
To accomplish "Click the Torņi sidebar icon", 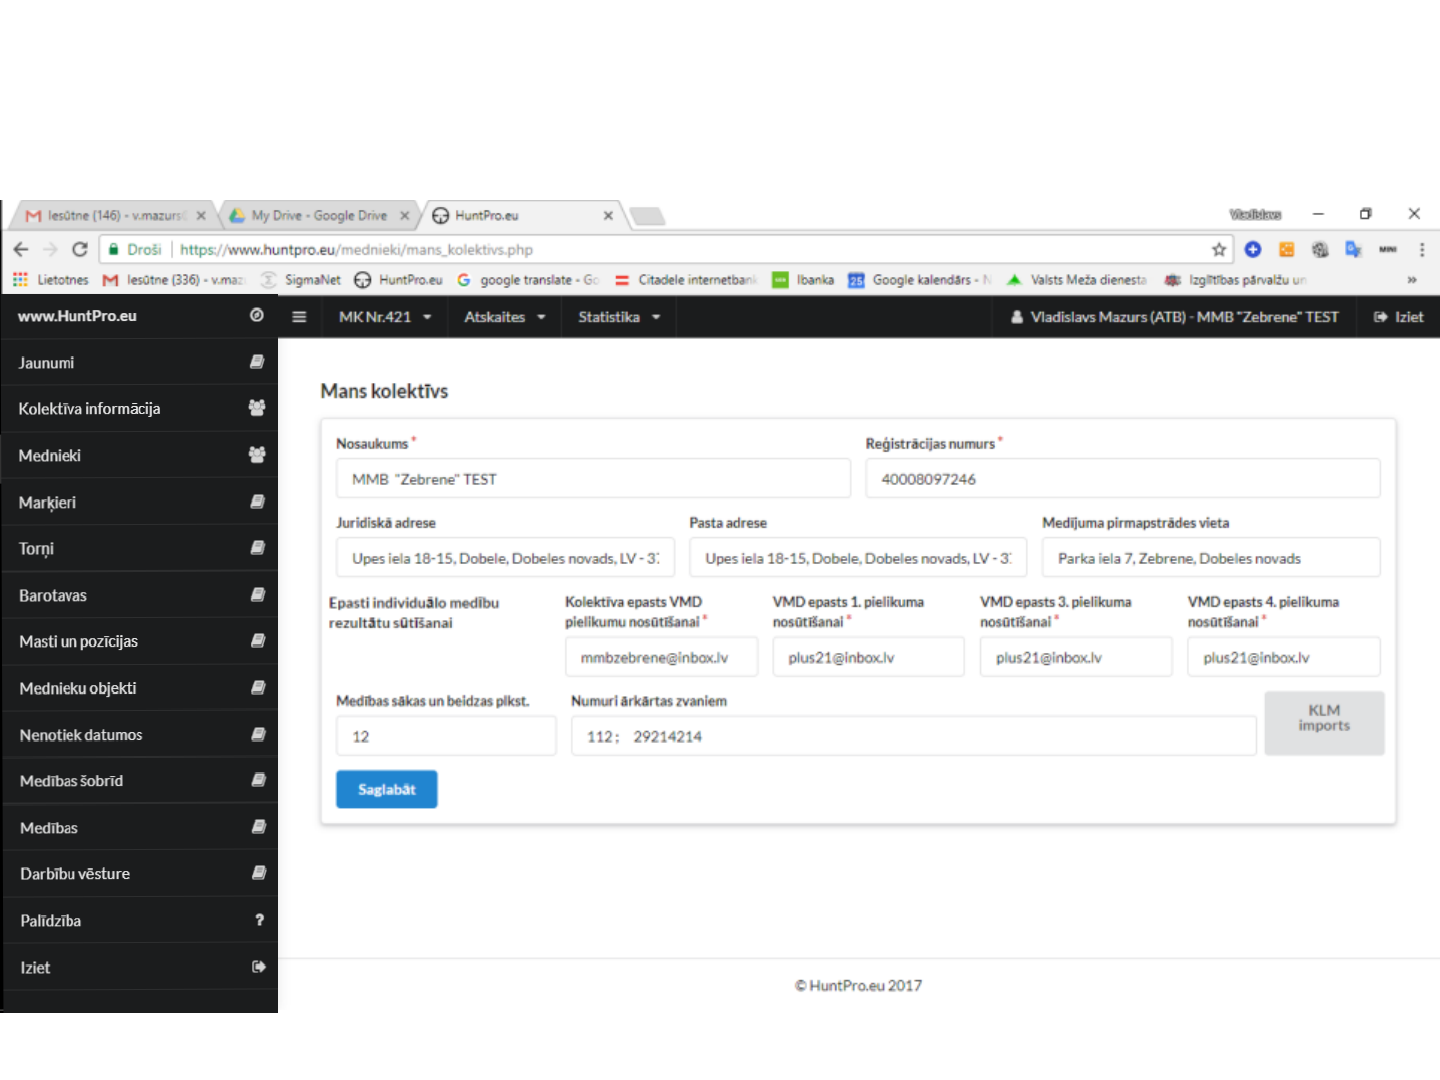I will coord(257,548).
